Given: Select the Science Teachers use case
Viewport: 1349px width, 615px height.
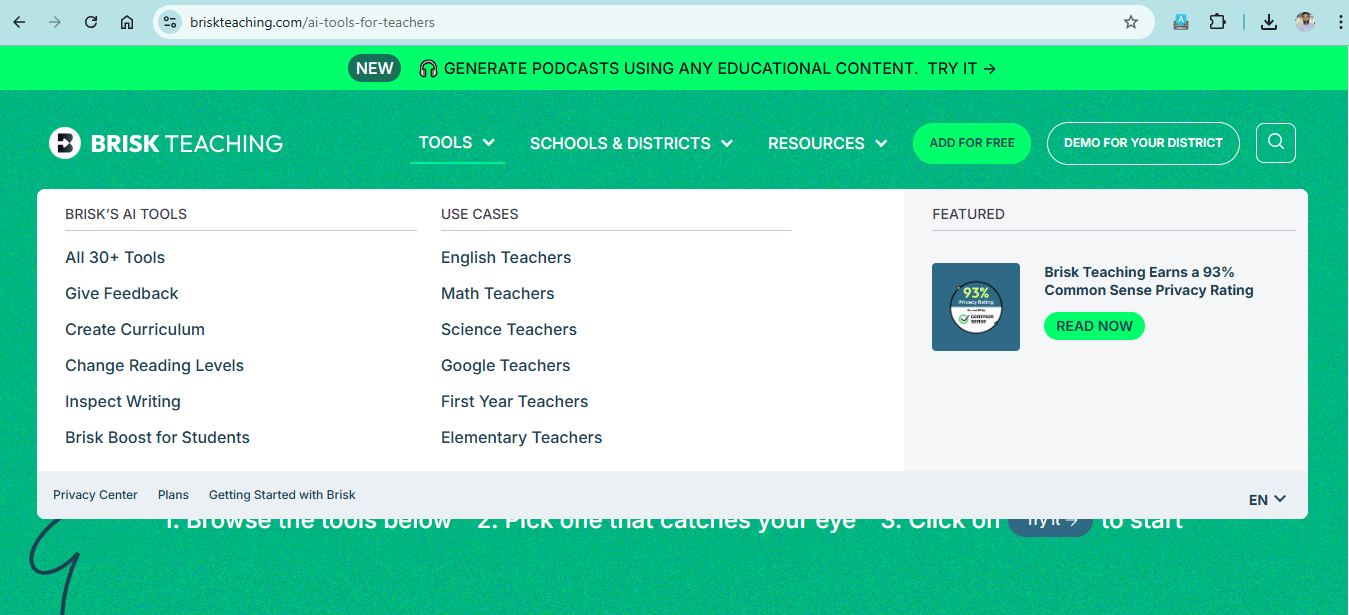Looking at the screenshot, I should pyautogui.click(x=509, y=329).
